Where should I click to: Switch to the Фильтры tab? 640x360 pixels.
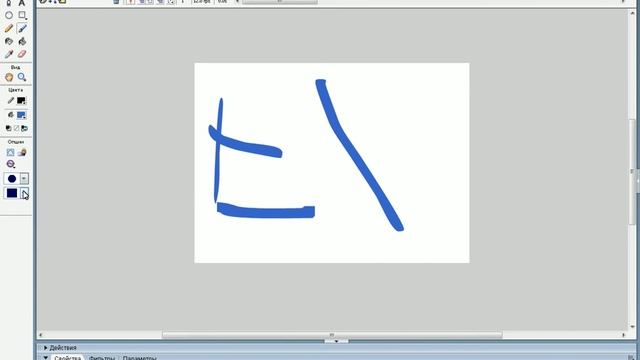click(102, 358)
